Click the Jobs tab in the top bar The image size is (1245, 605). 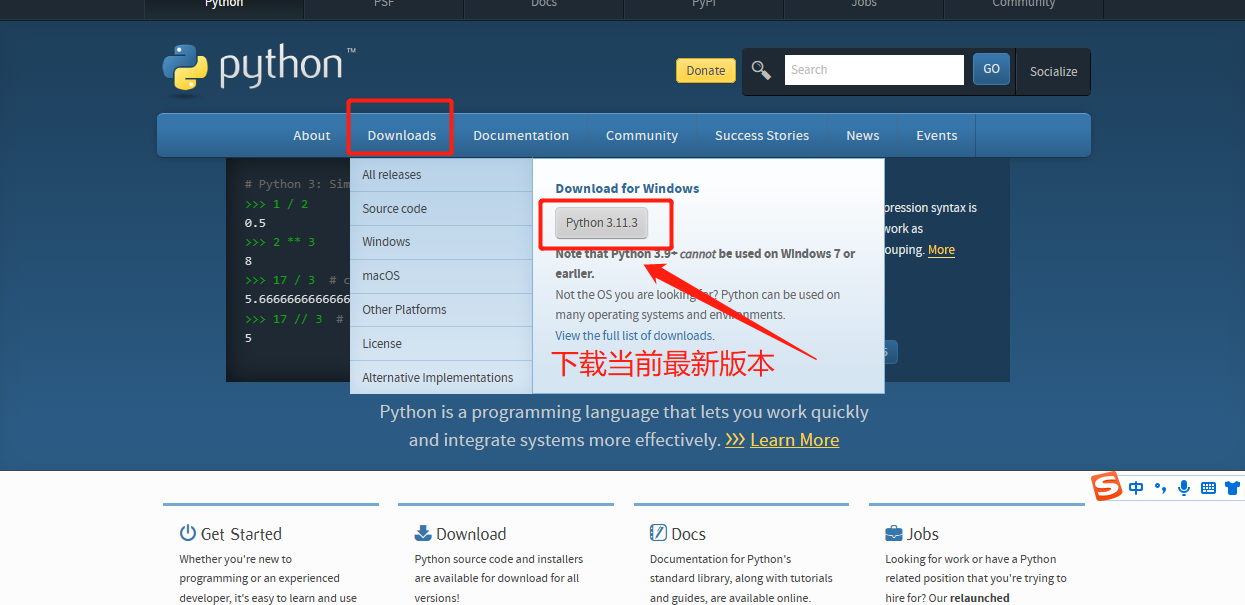coord(864,5)
